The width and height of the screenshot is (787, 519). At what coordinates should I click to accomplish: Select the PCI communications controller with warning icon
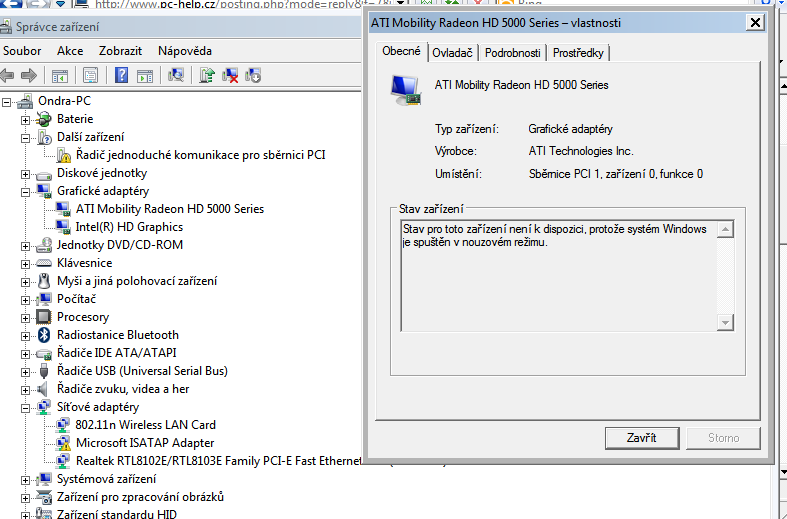(x=200, y=155)
